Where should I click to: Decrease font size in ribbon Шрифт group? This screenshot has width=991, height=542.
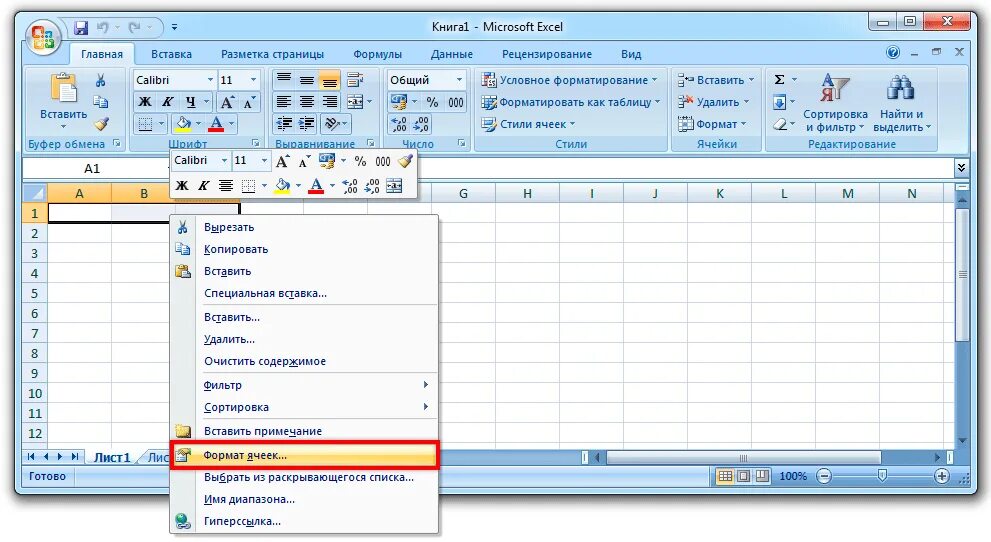pos(248,102)
